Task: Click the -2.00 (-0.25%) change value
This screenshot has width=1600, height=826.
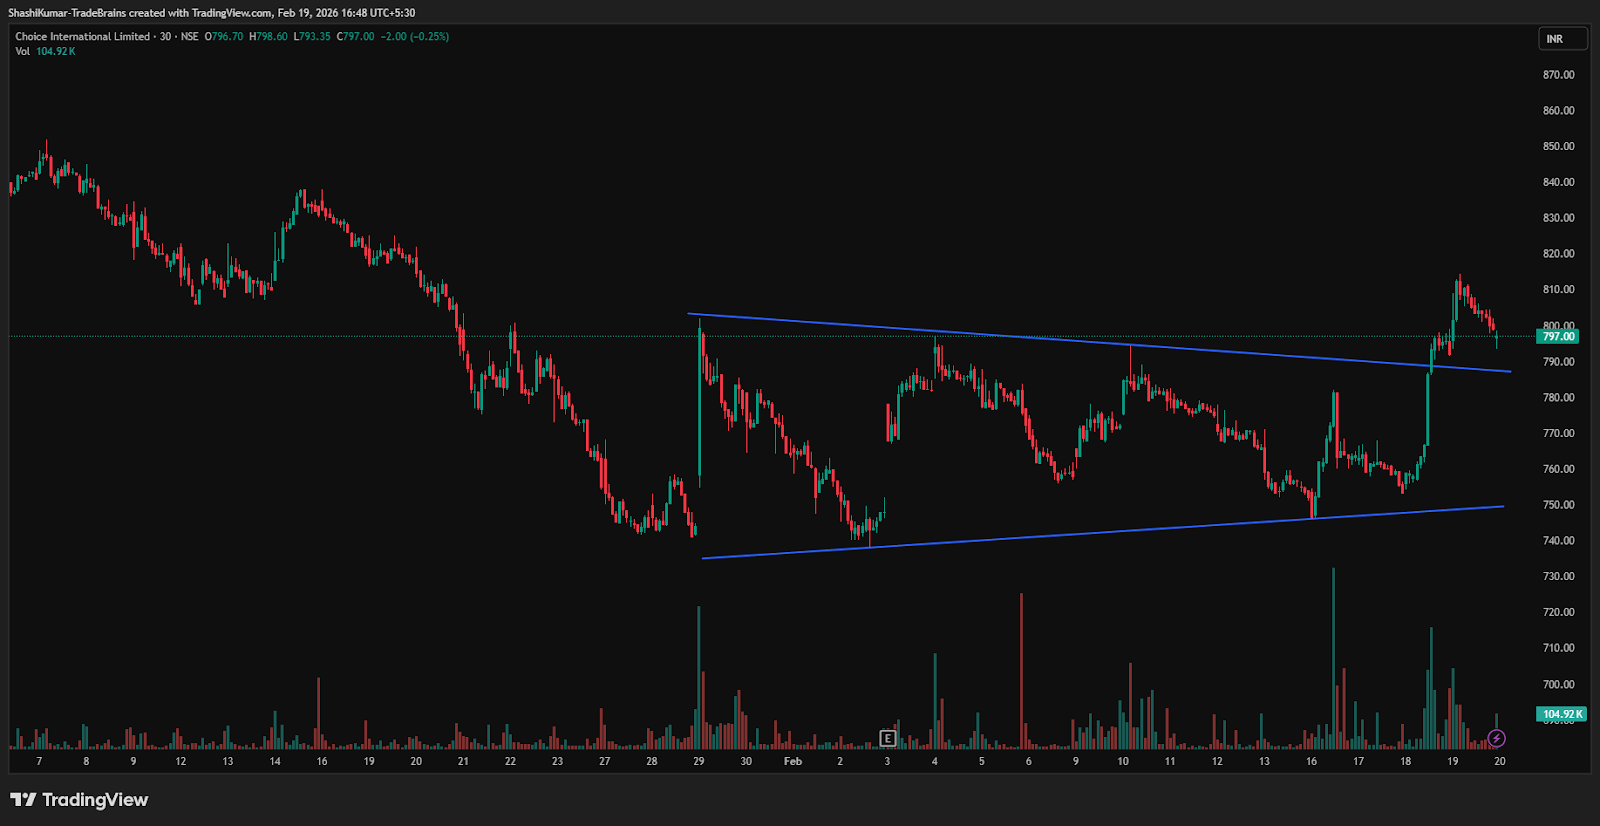Action: (x=415, y=37)
